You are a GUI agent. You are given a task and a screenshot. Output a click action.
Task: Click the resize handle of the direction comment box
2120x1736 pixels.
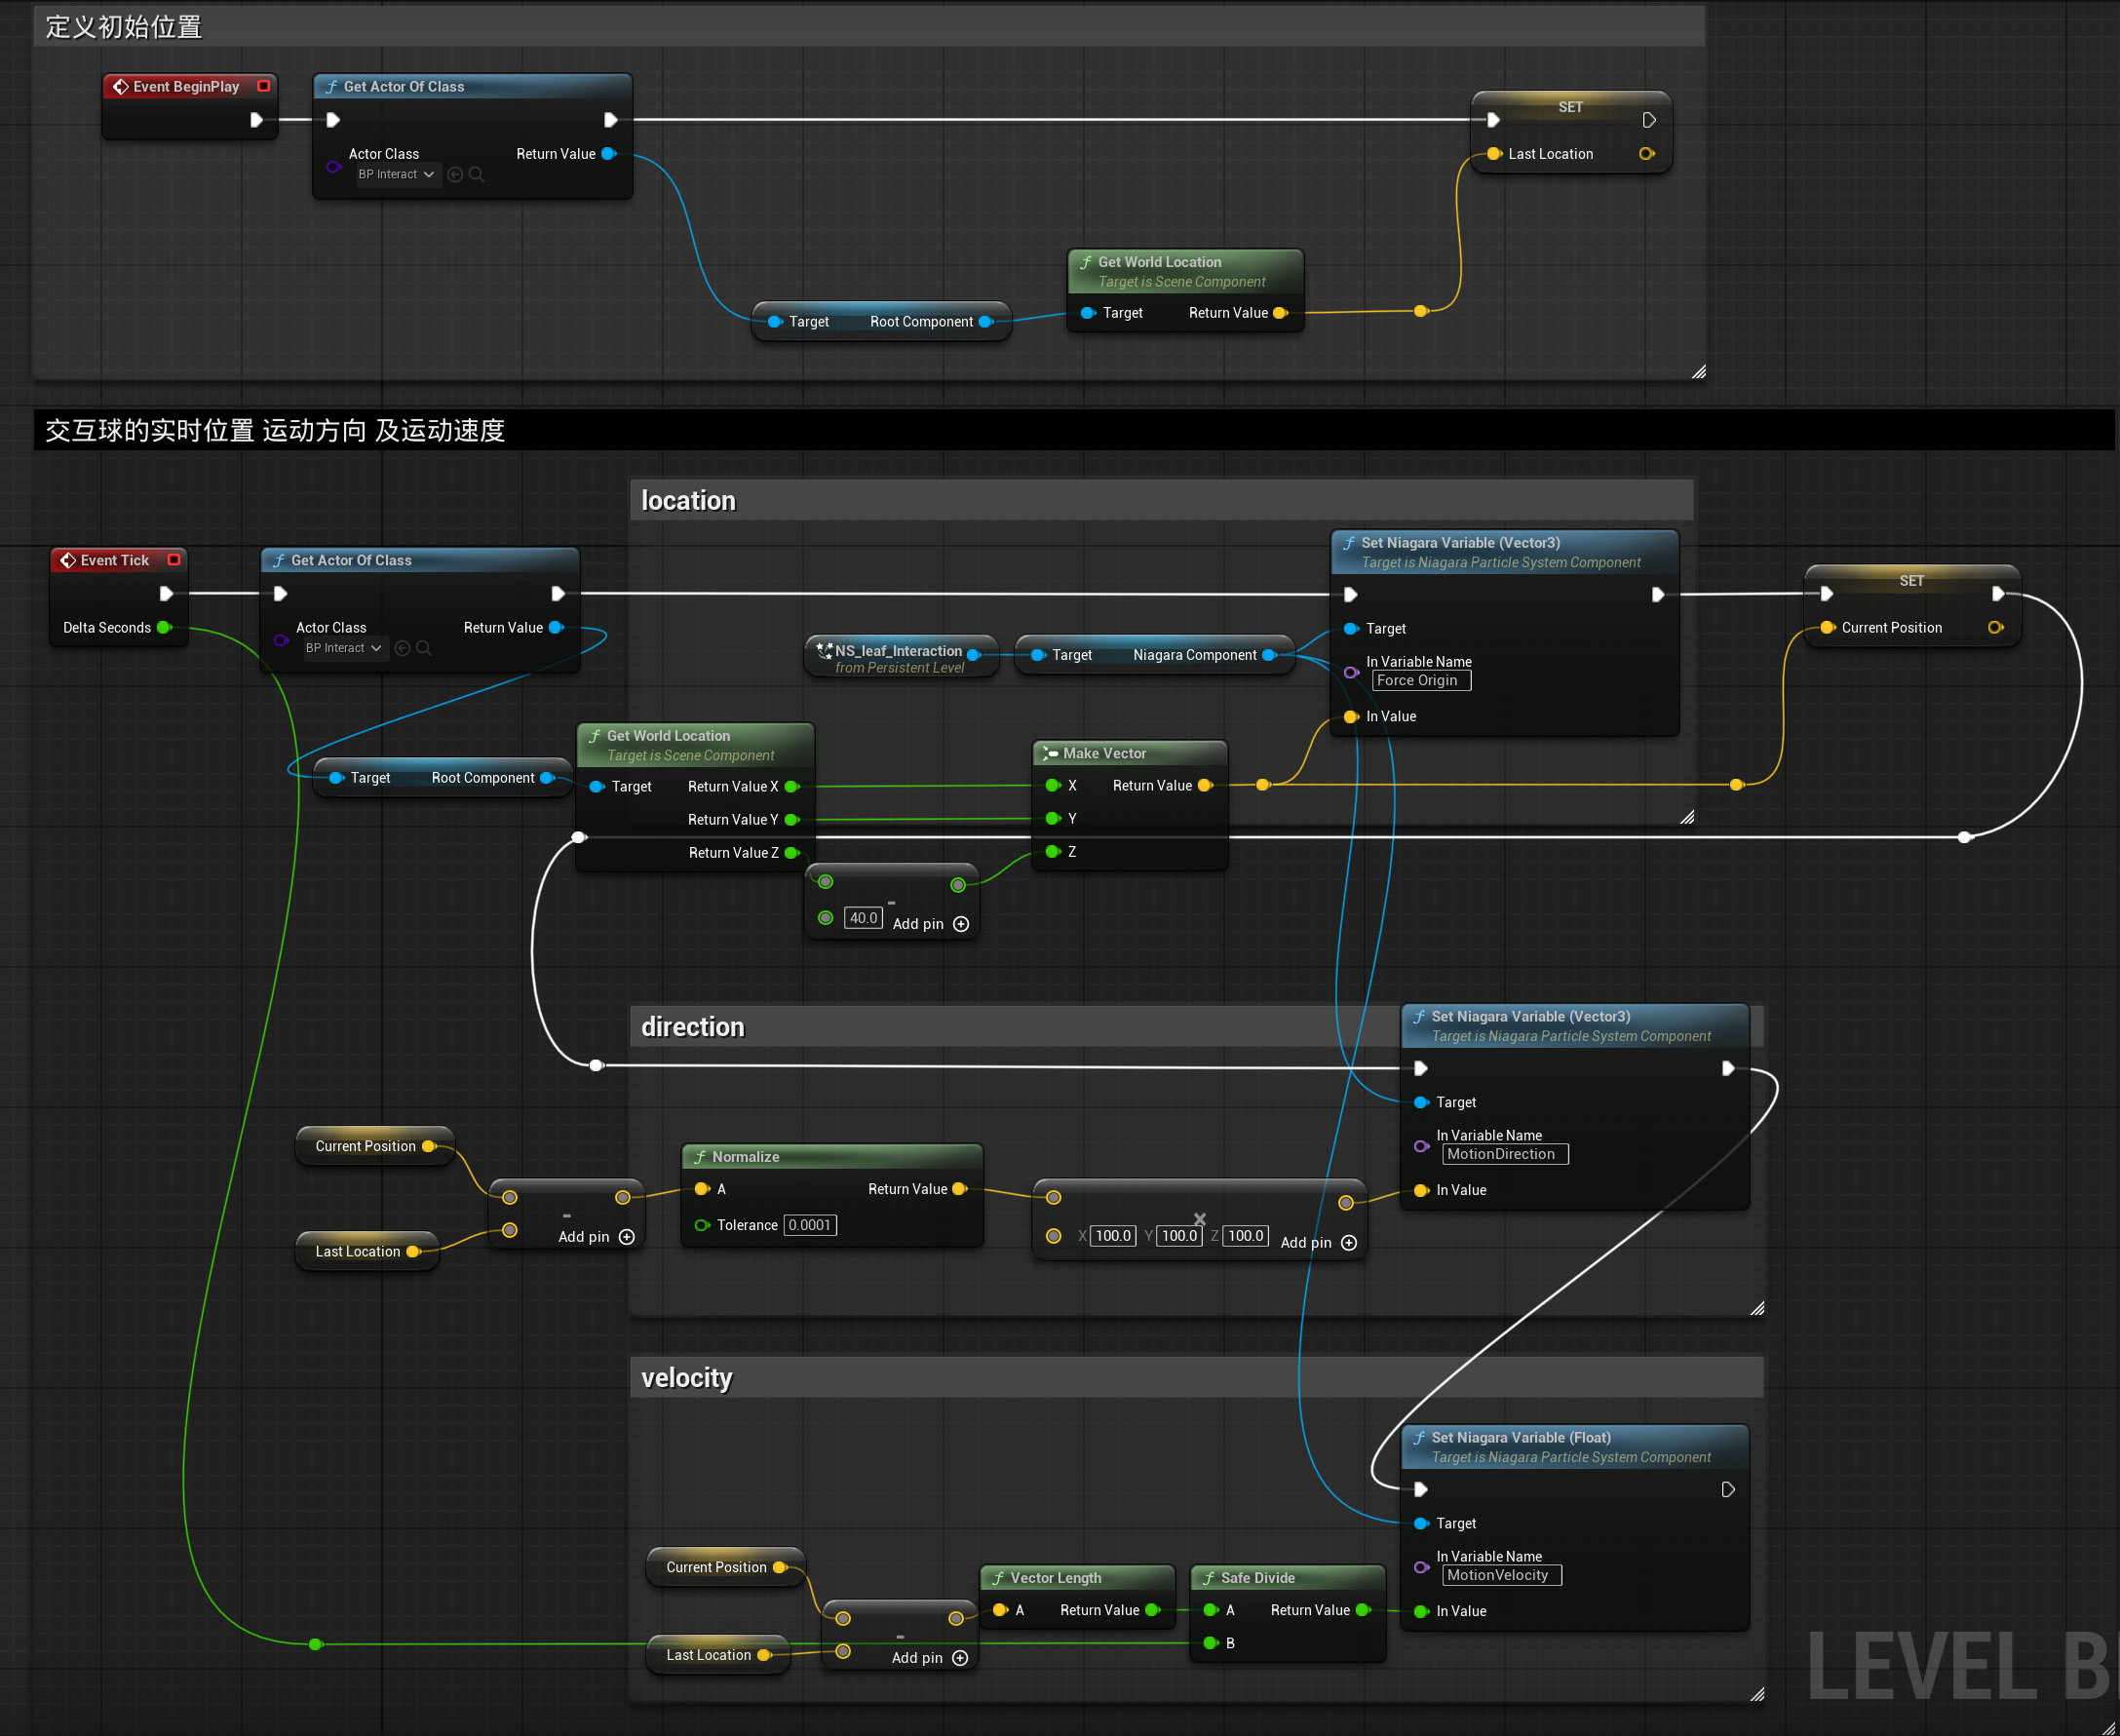pyautogui.click(x=1757, y=1308)
